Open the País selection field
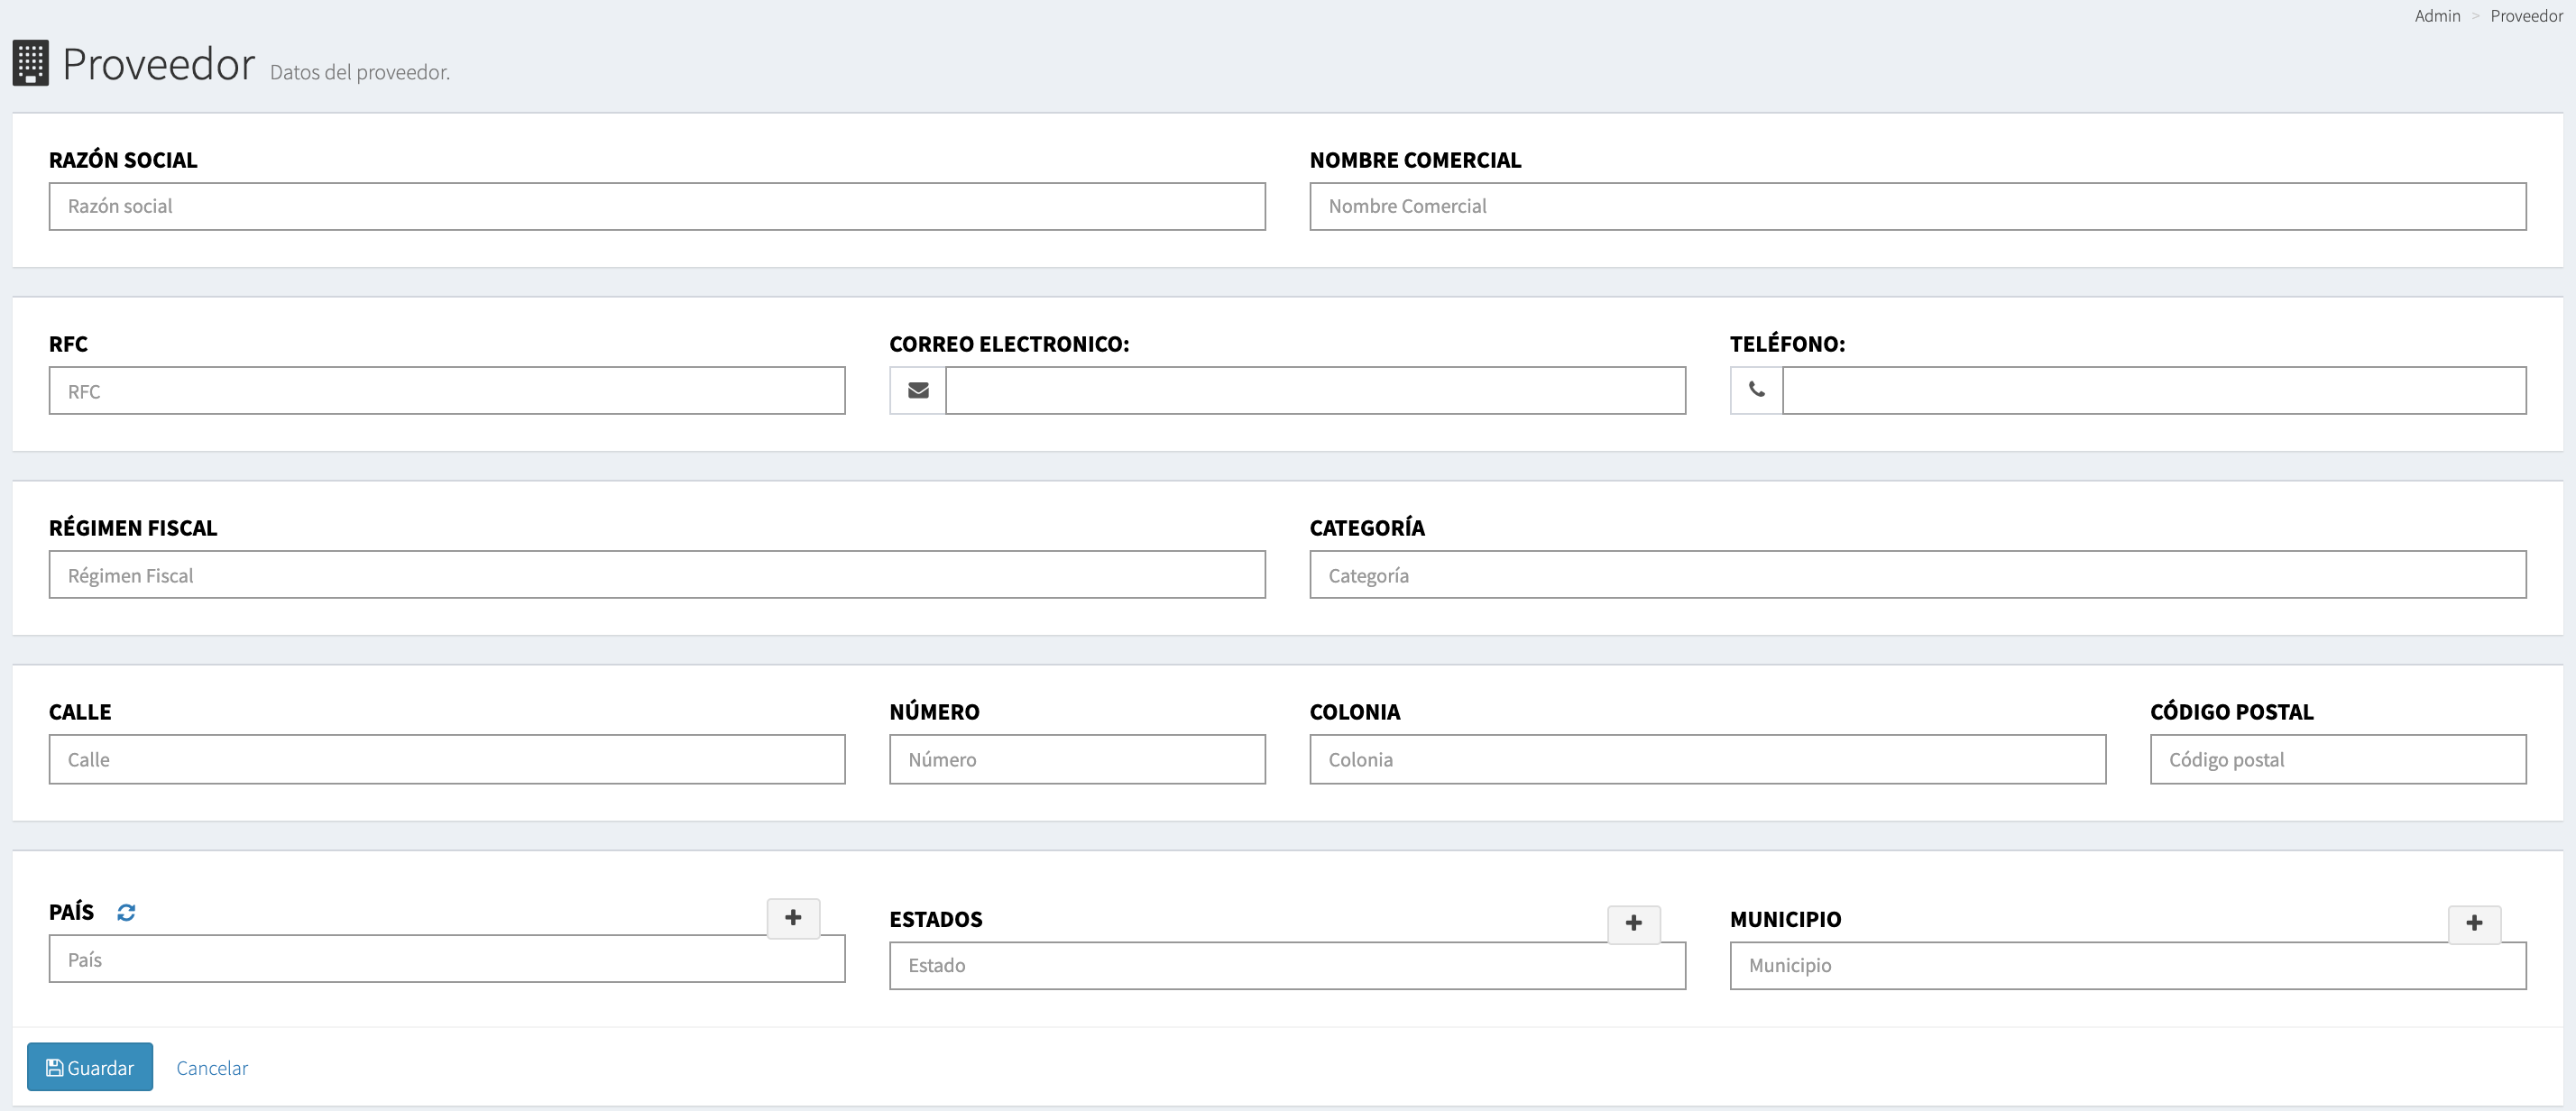Screen dimensions: 2576x1111 (x=446, y=960)
